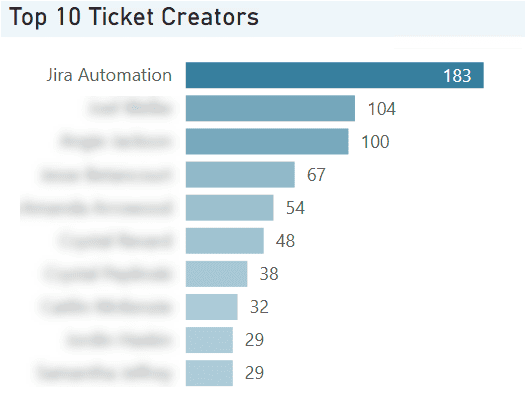The height and width of the screenshot is (394, 525).
Task: Click the blurred name beside the 104 bar
Action: [x=130, y=108]
